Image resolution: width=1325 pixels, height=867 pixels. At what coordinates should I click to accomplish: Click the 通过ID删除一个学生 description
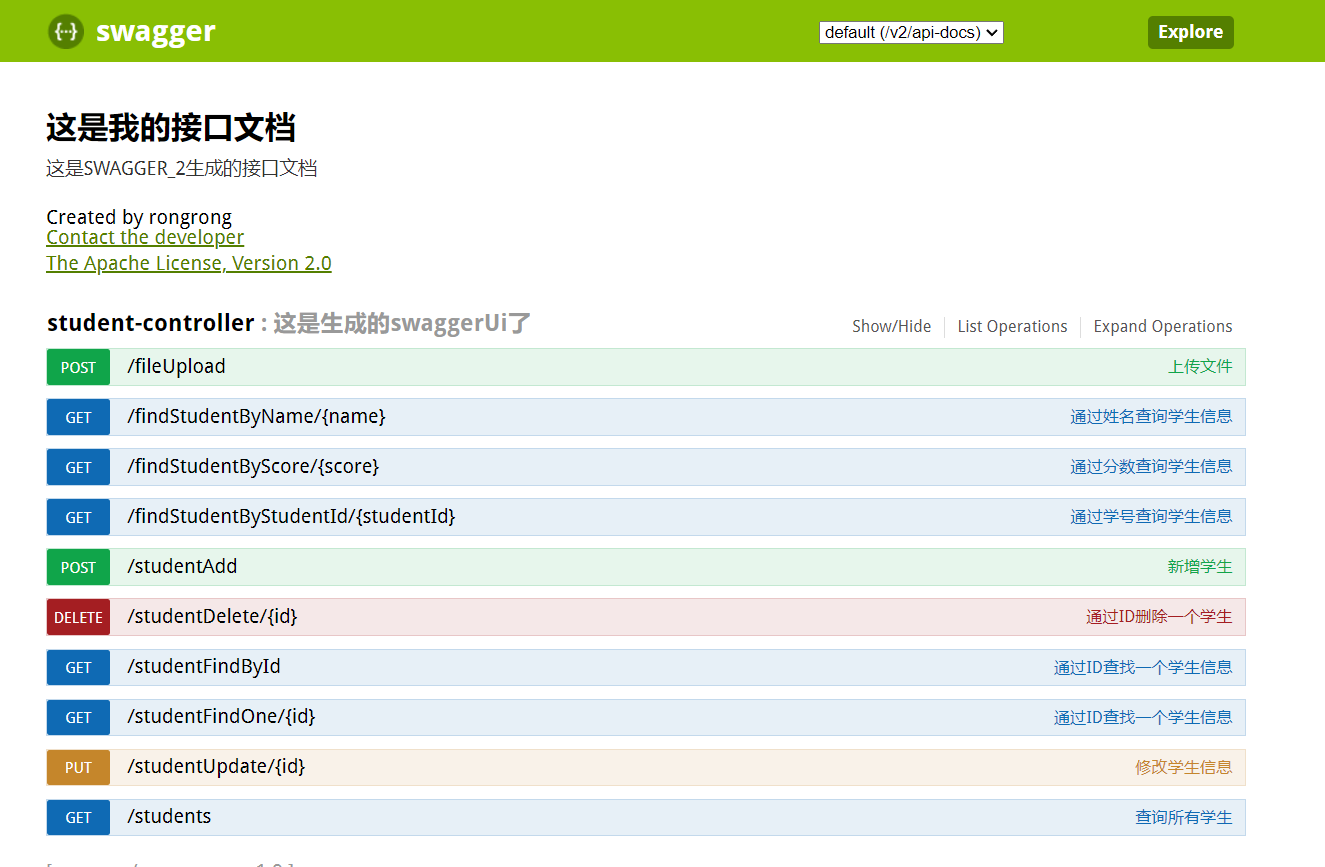(1159, 616)
